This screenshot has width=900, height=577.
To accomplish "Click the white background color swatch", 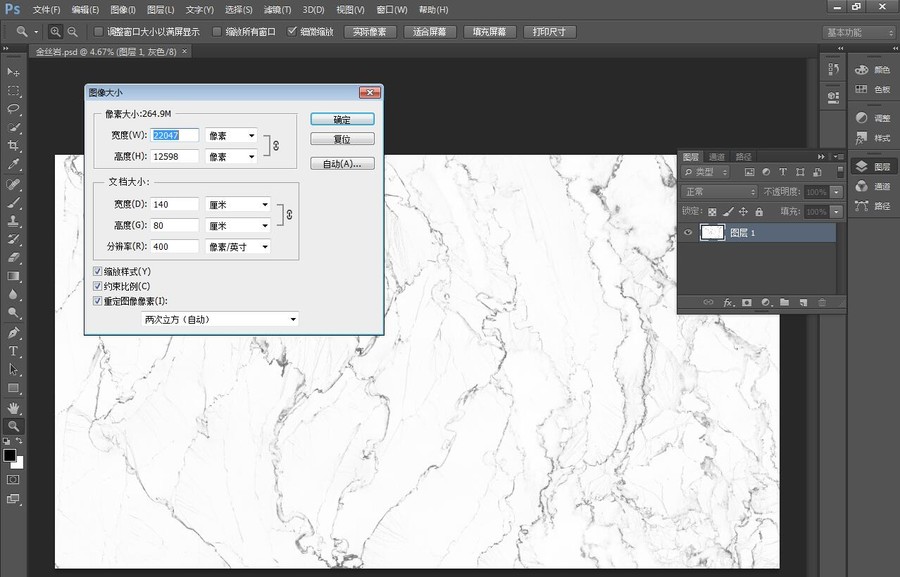I will point(19,463).
